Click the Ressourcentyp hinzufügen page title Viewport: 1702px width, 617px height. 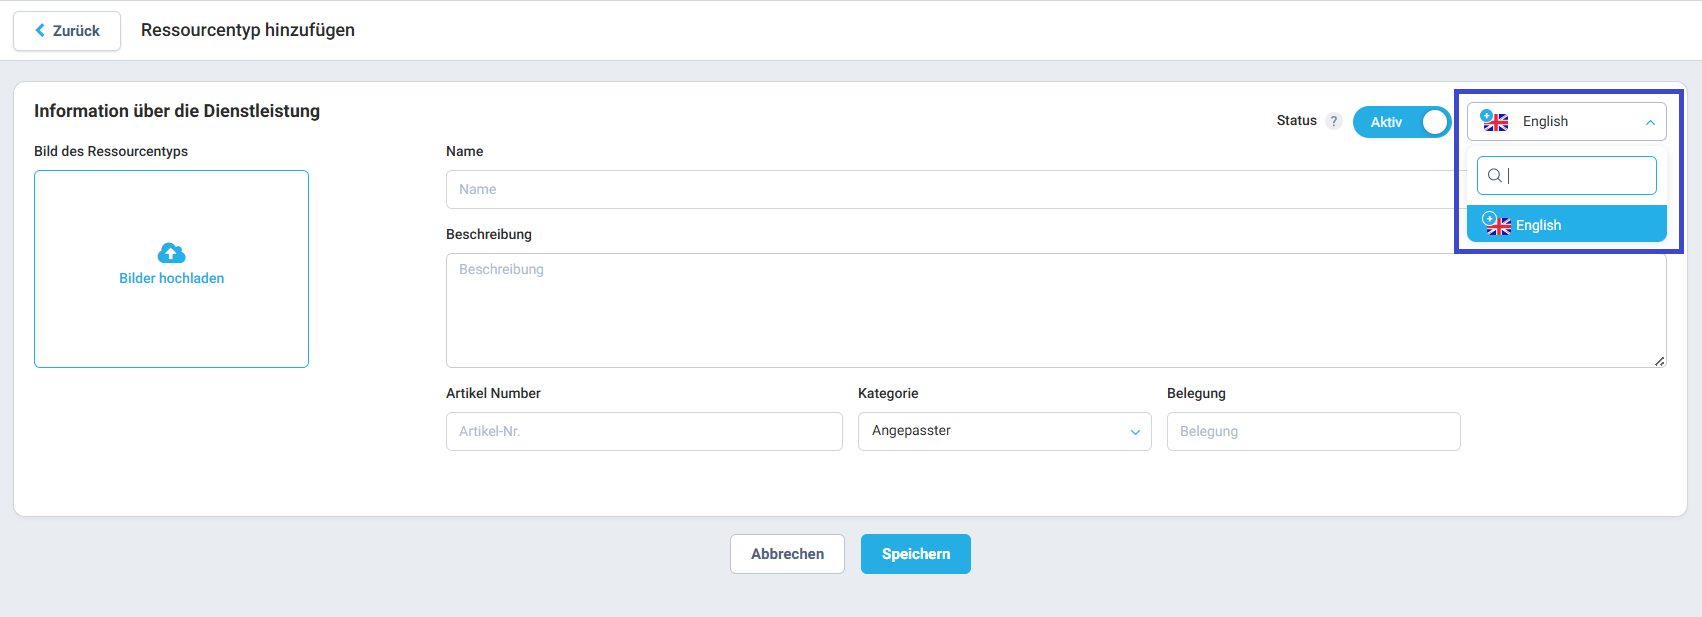point(248,30)
